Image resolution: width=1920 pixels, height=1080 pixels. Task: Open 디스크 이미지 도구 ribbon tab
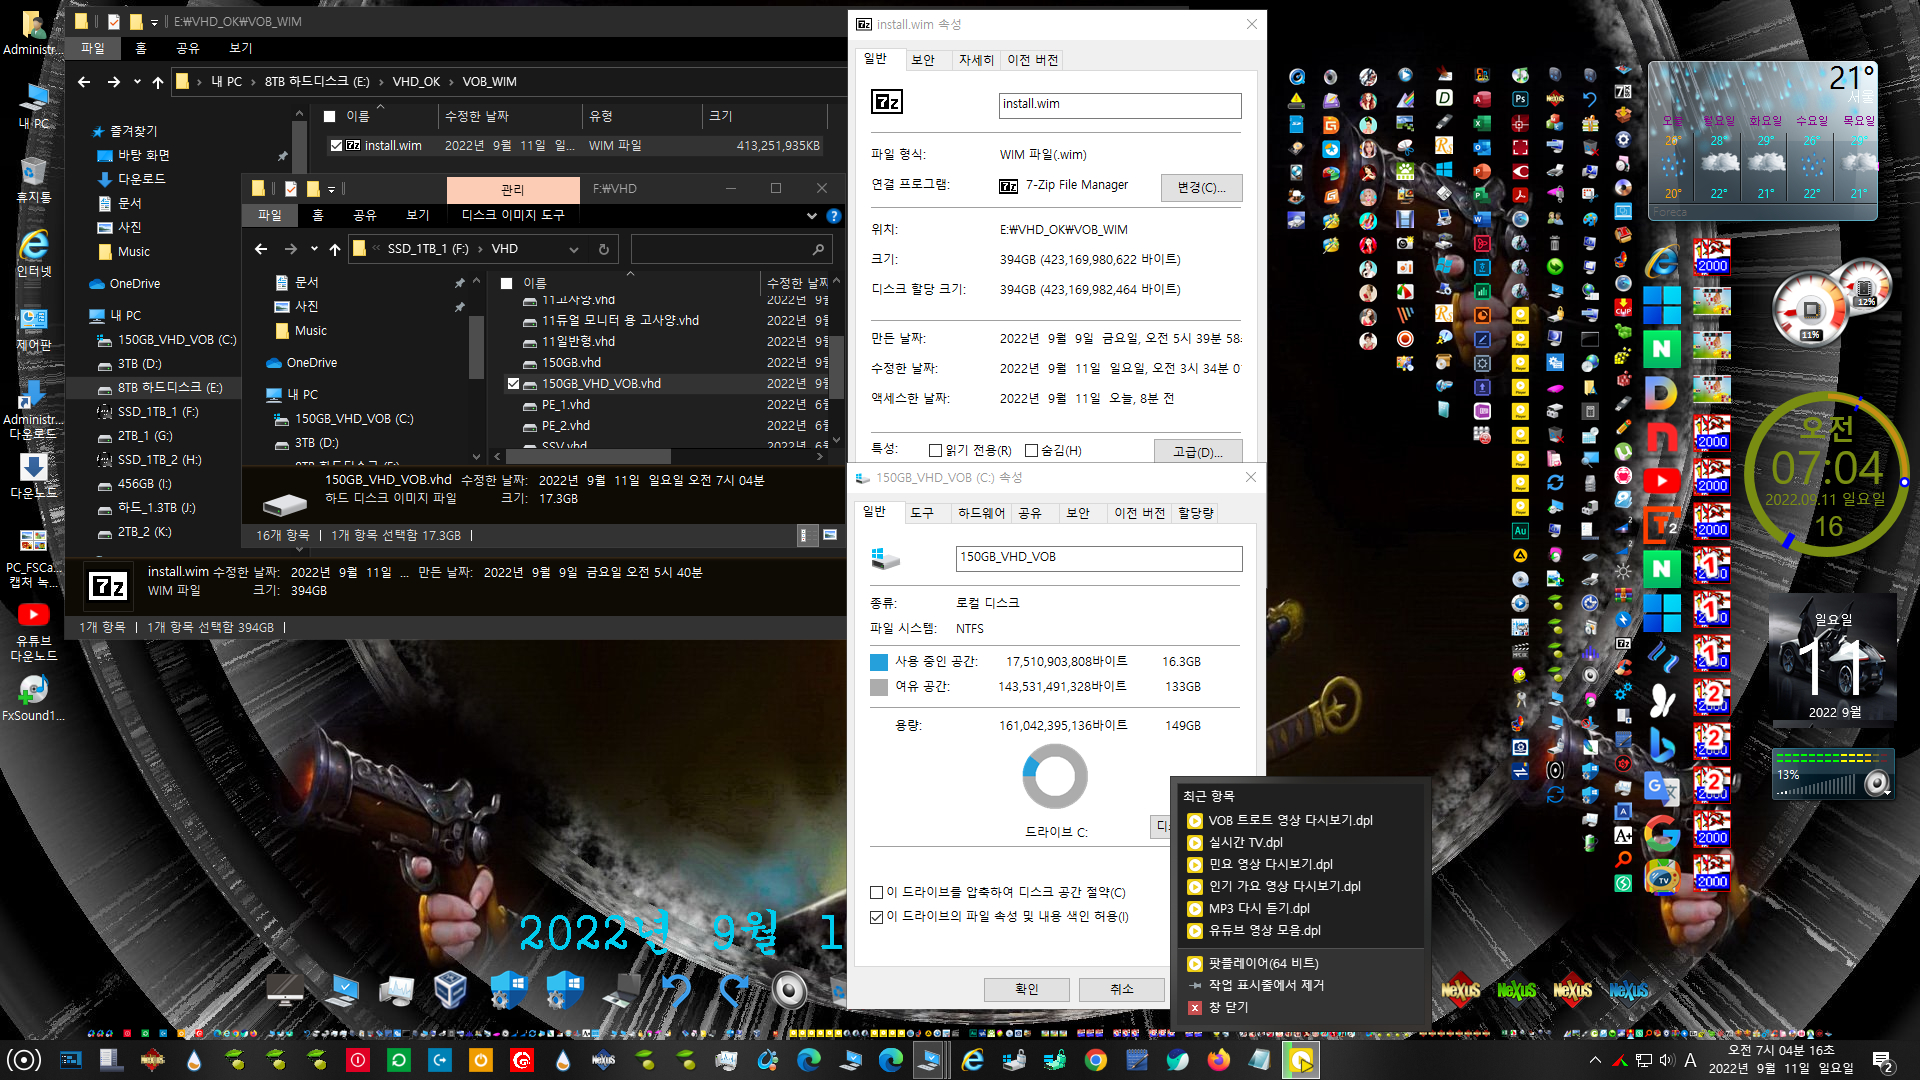click(513, 216)
